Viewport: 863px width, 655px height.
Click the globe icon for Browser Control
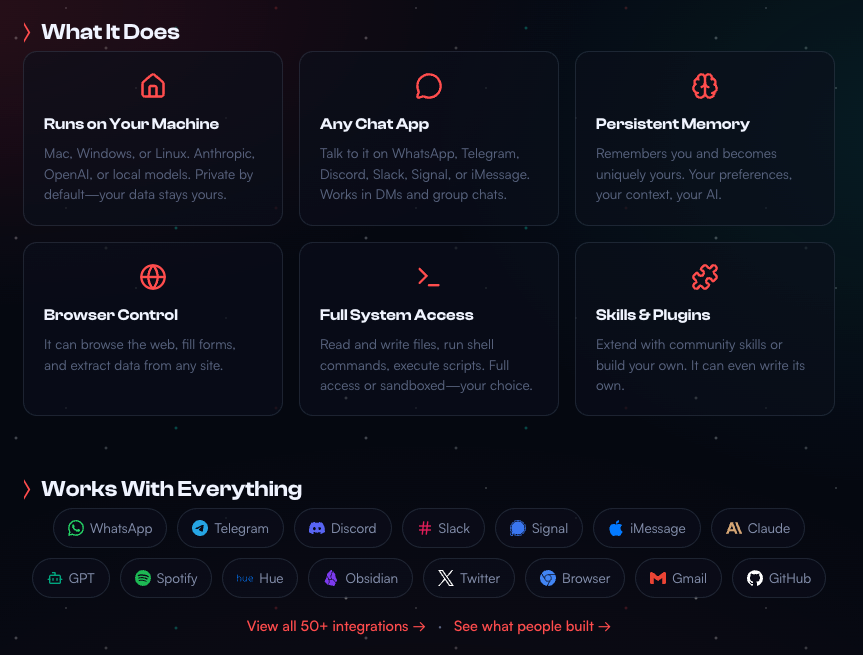click(x=153, y=276)
